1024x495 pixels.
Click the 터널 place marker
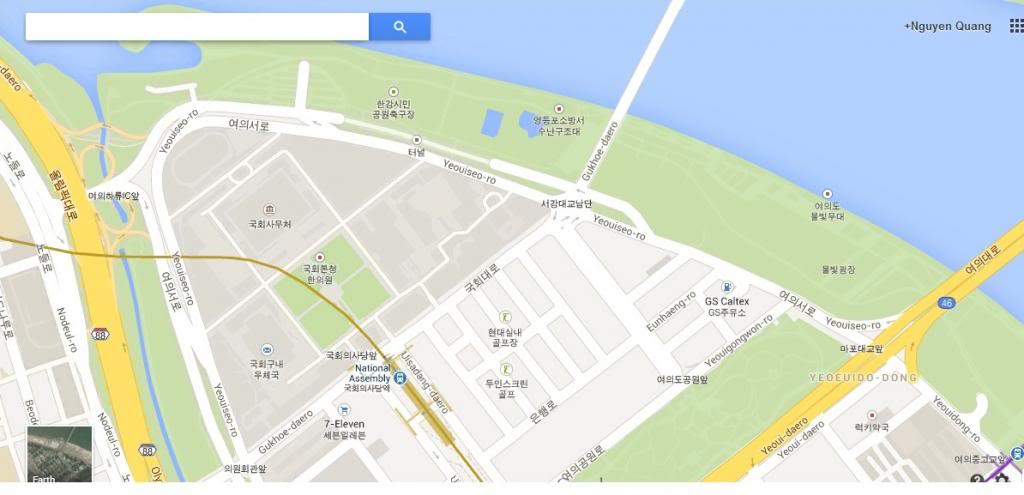[x=417, y=140]
